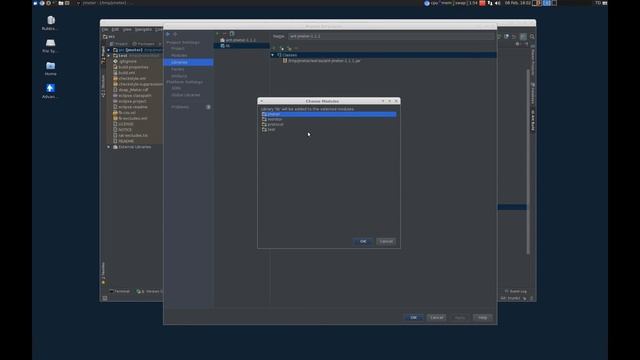Open Edit menu in IDE menu bar
The height and width of the screenshot is (360, 640).
(115, 29)
